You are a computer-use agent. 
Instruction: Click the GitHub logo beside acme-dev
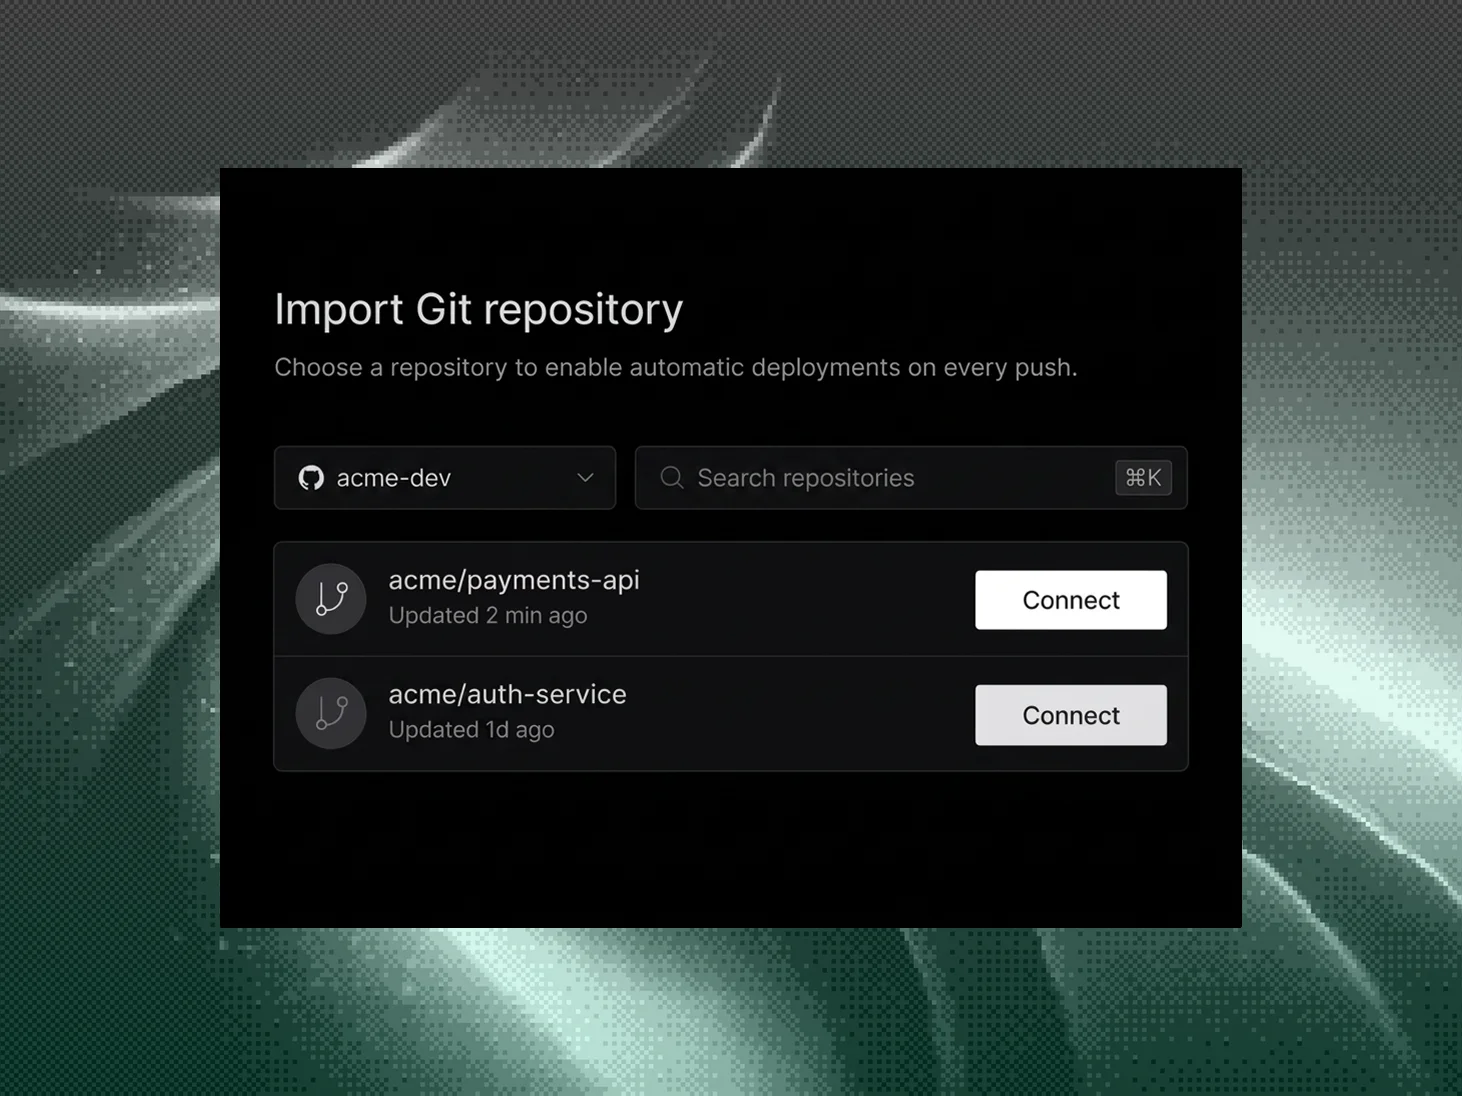tap(311, 478)
